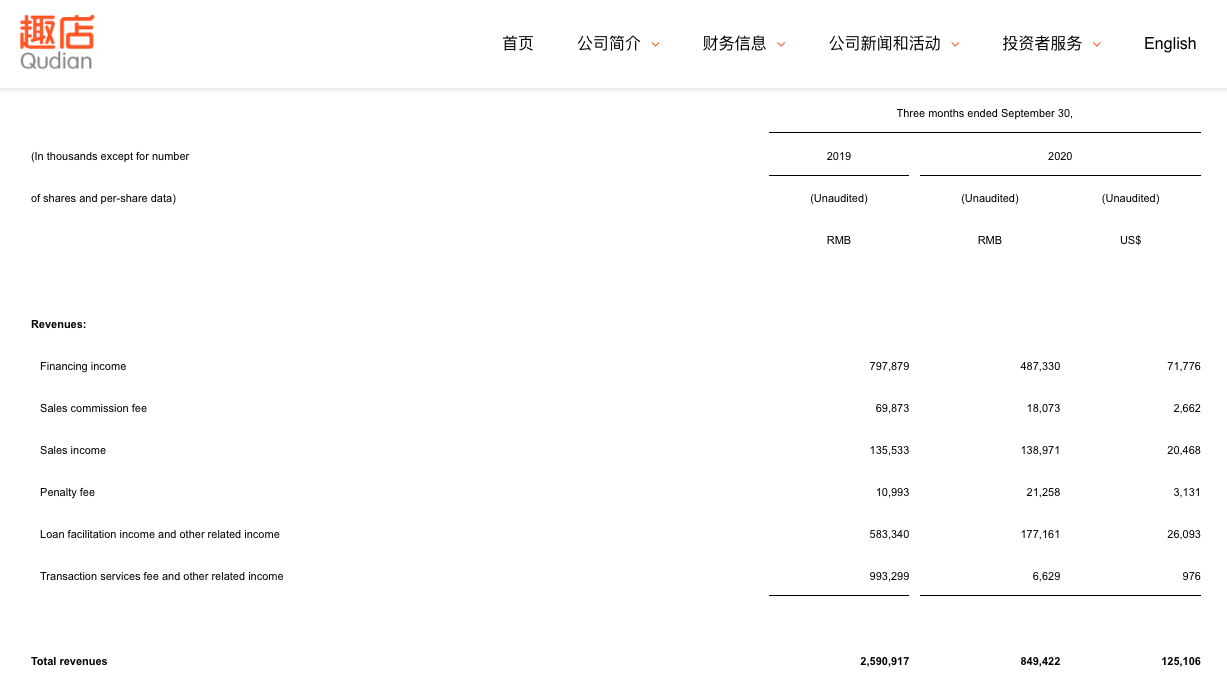Click the 2,590,917 total revenues value

[x=884, y=661]
